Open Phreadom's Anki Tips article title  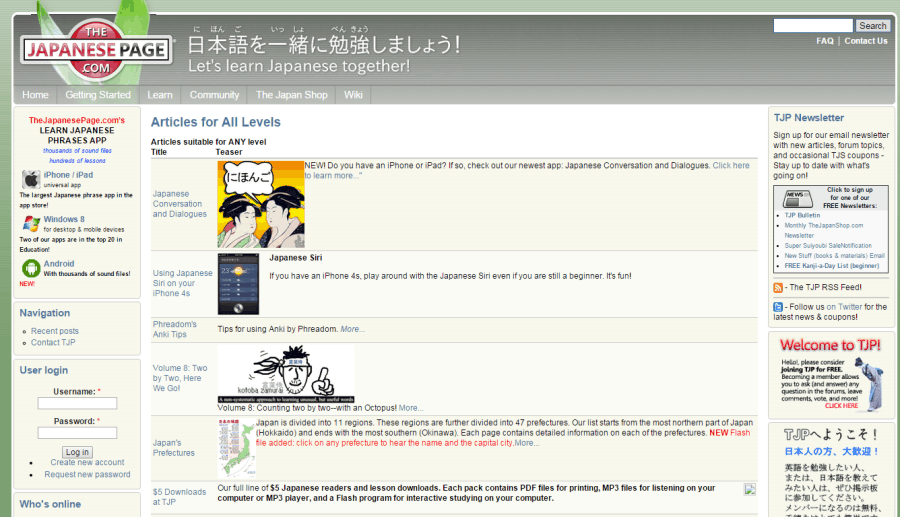pyautogui.click(x=174, y=329)
